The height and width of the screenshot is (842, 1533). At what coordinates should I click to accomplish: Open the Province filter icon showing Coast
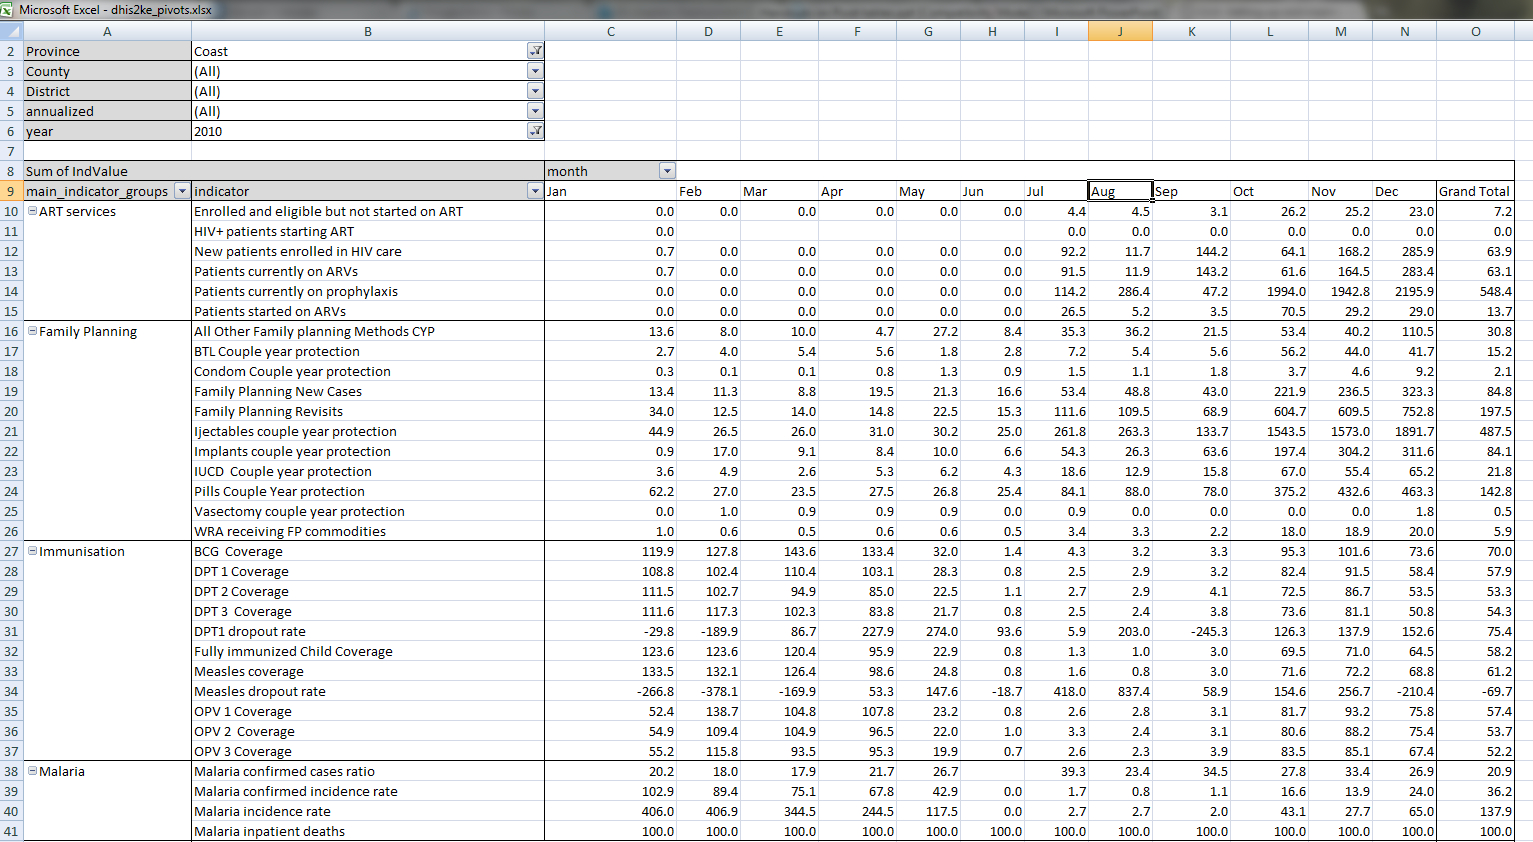[x=535, y=51]
